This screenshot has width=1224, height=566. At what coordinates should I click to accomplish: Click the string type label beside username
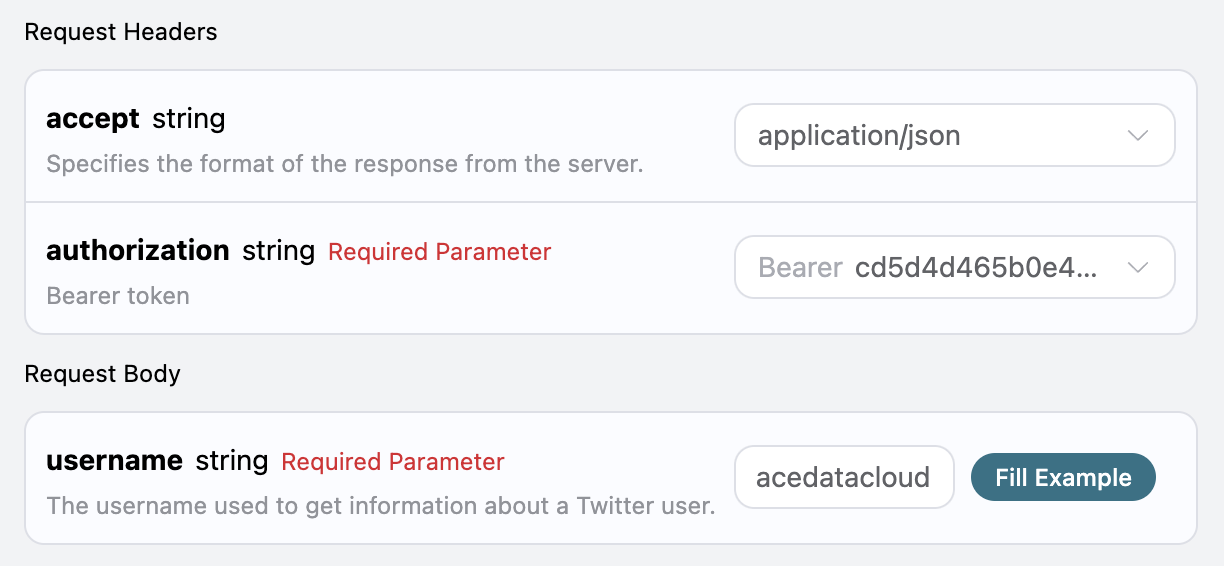(x=232, y=462)
